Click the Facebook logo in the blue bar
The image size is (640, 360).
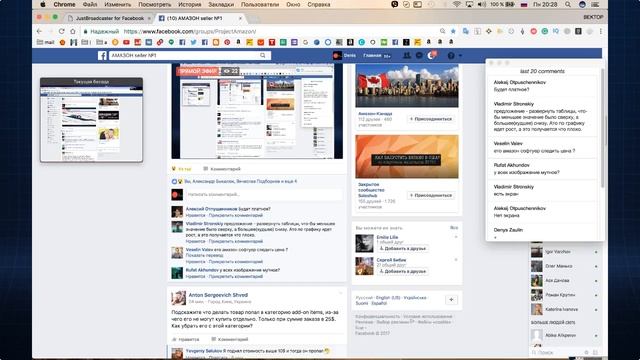click(102, 56)
